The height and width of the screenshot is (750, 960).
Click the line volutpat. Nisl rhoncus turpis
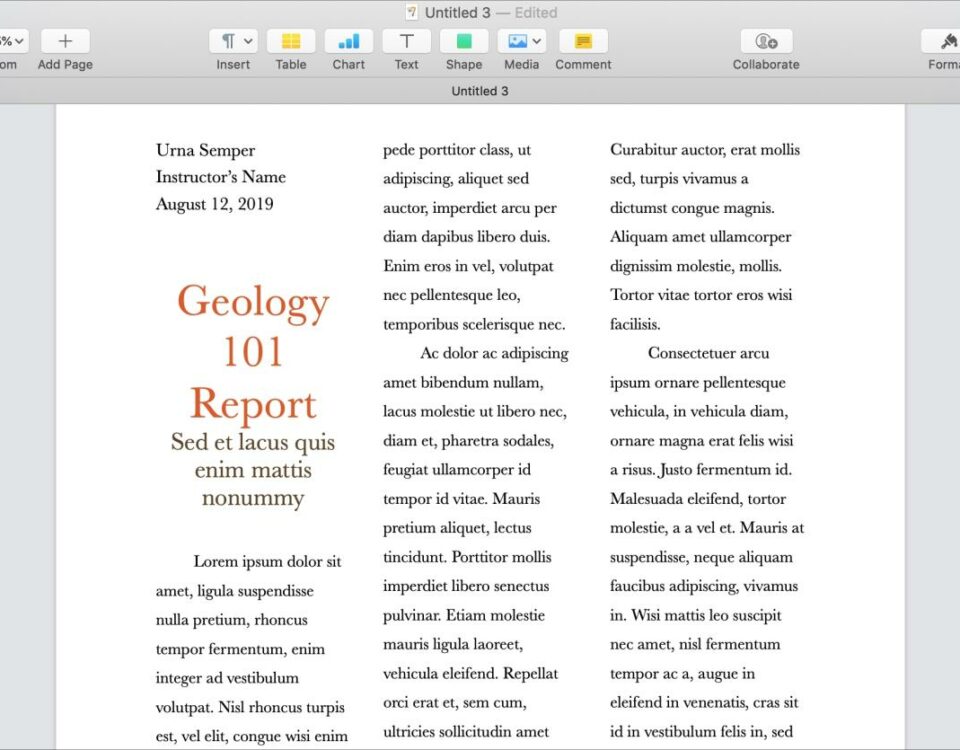tap(250, 707)
